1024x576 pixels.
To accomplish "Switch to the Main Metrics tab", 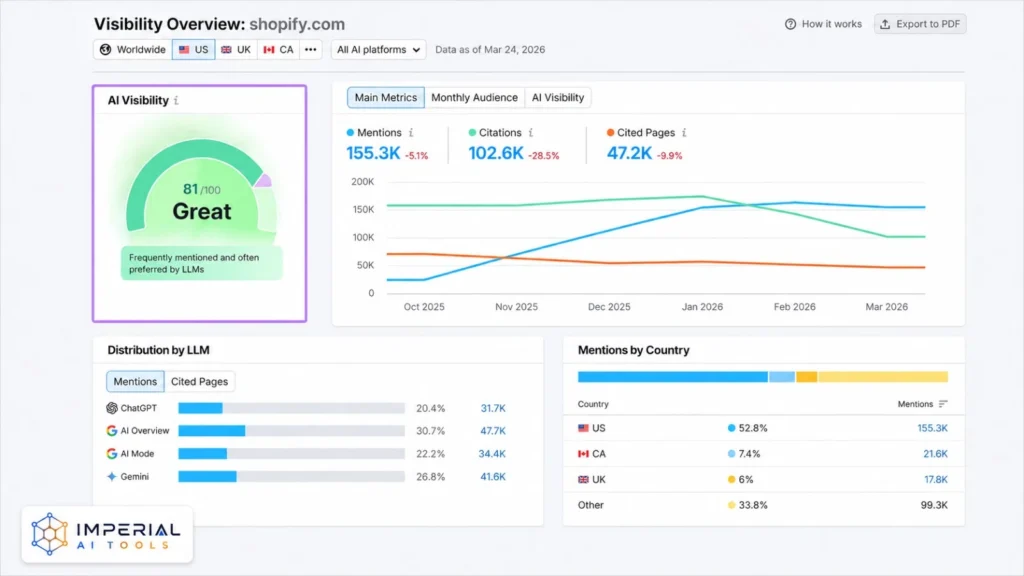I will coord(385,97).
